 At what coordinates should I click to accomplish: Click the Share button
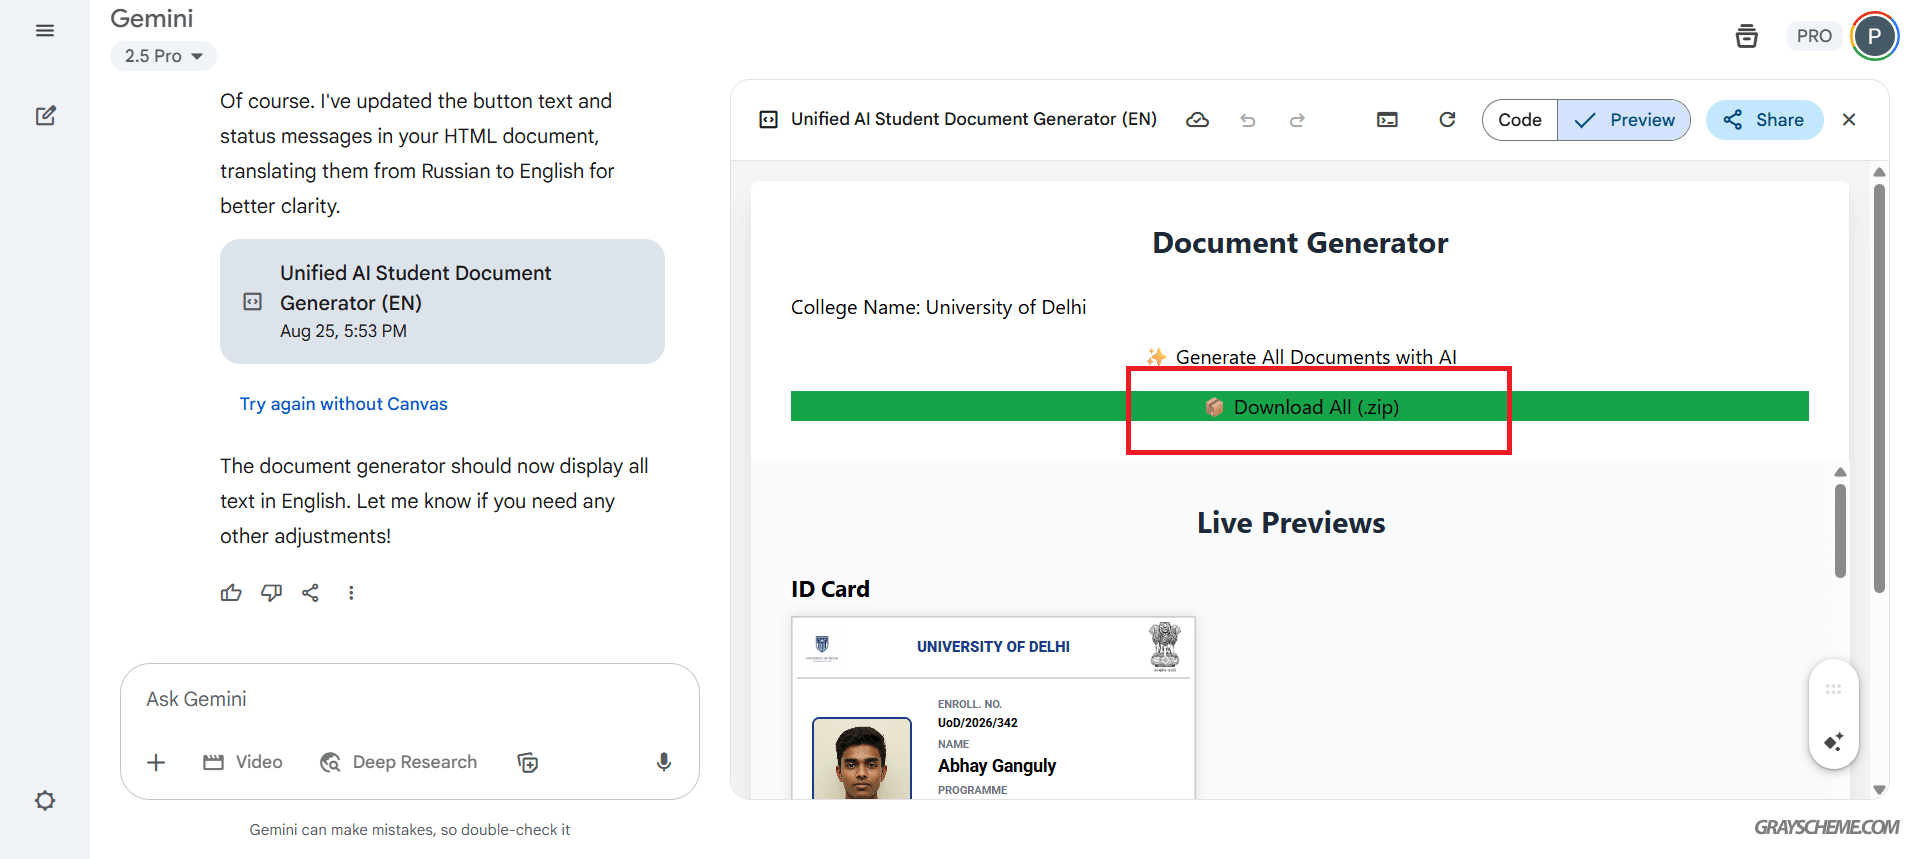point(1764,120)
